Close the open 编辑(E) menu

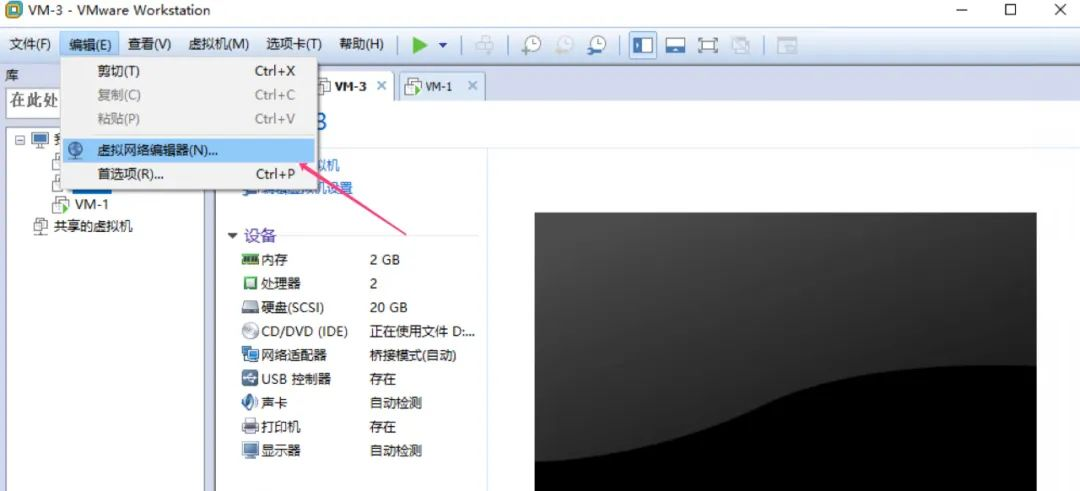point(90,45)
